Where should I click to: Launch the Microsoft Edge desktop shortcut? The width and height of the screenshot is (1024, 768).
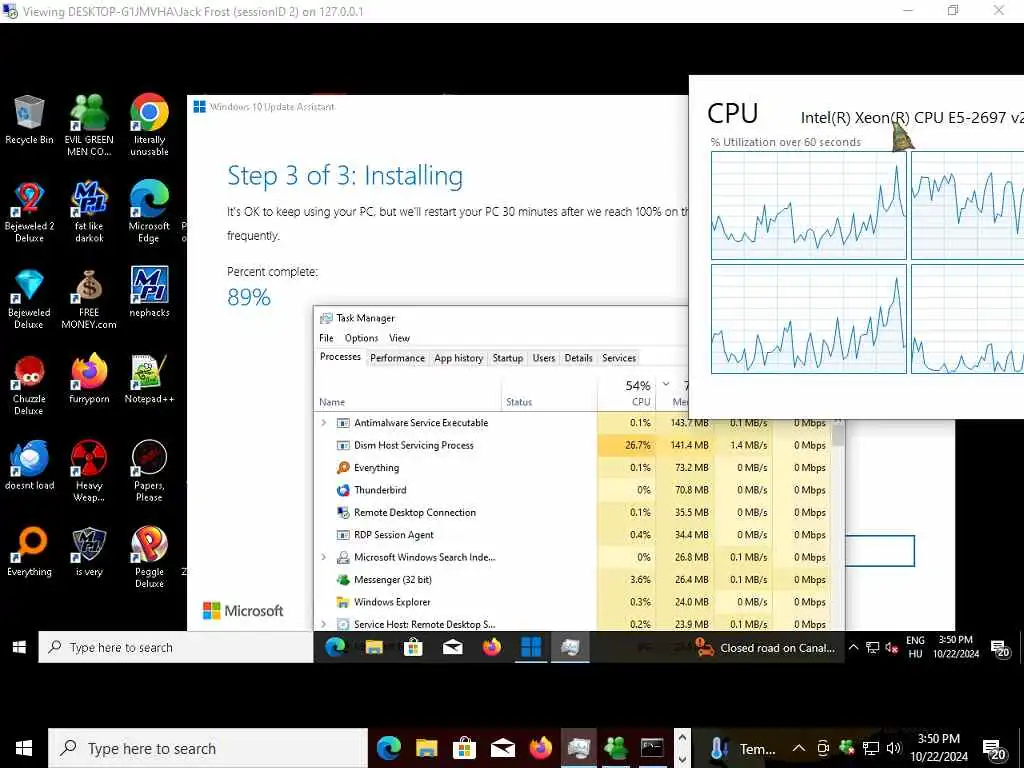[x=149, y=212]
